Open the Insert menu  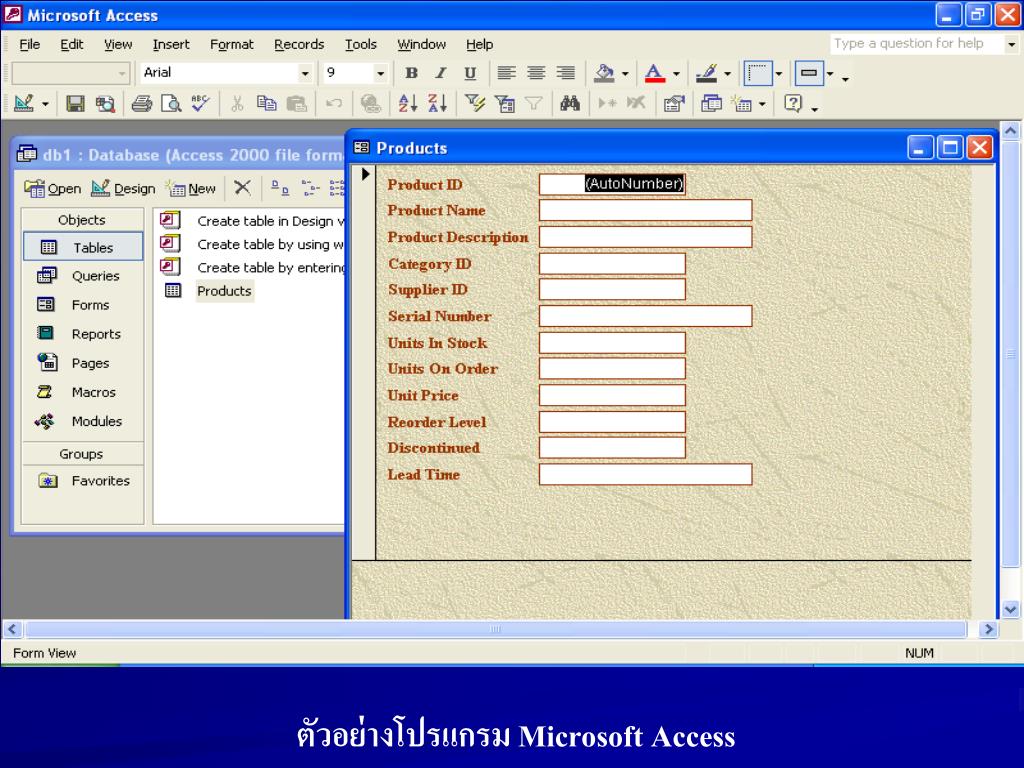(171, 44)
